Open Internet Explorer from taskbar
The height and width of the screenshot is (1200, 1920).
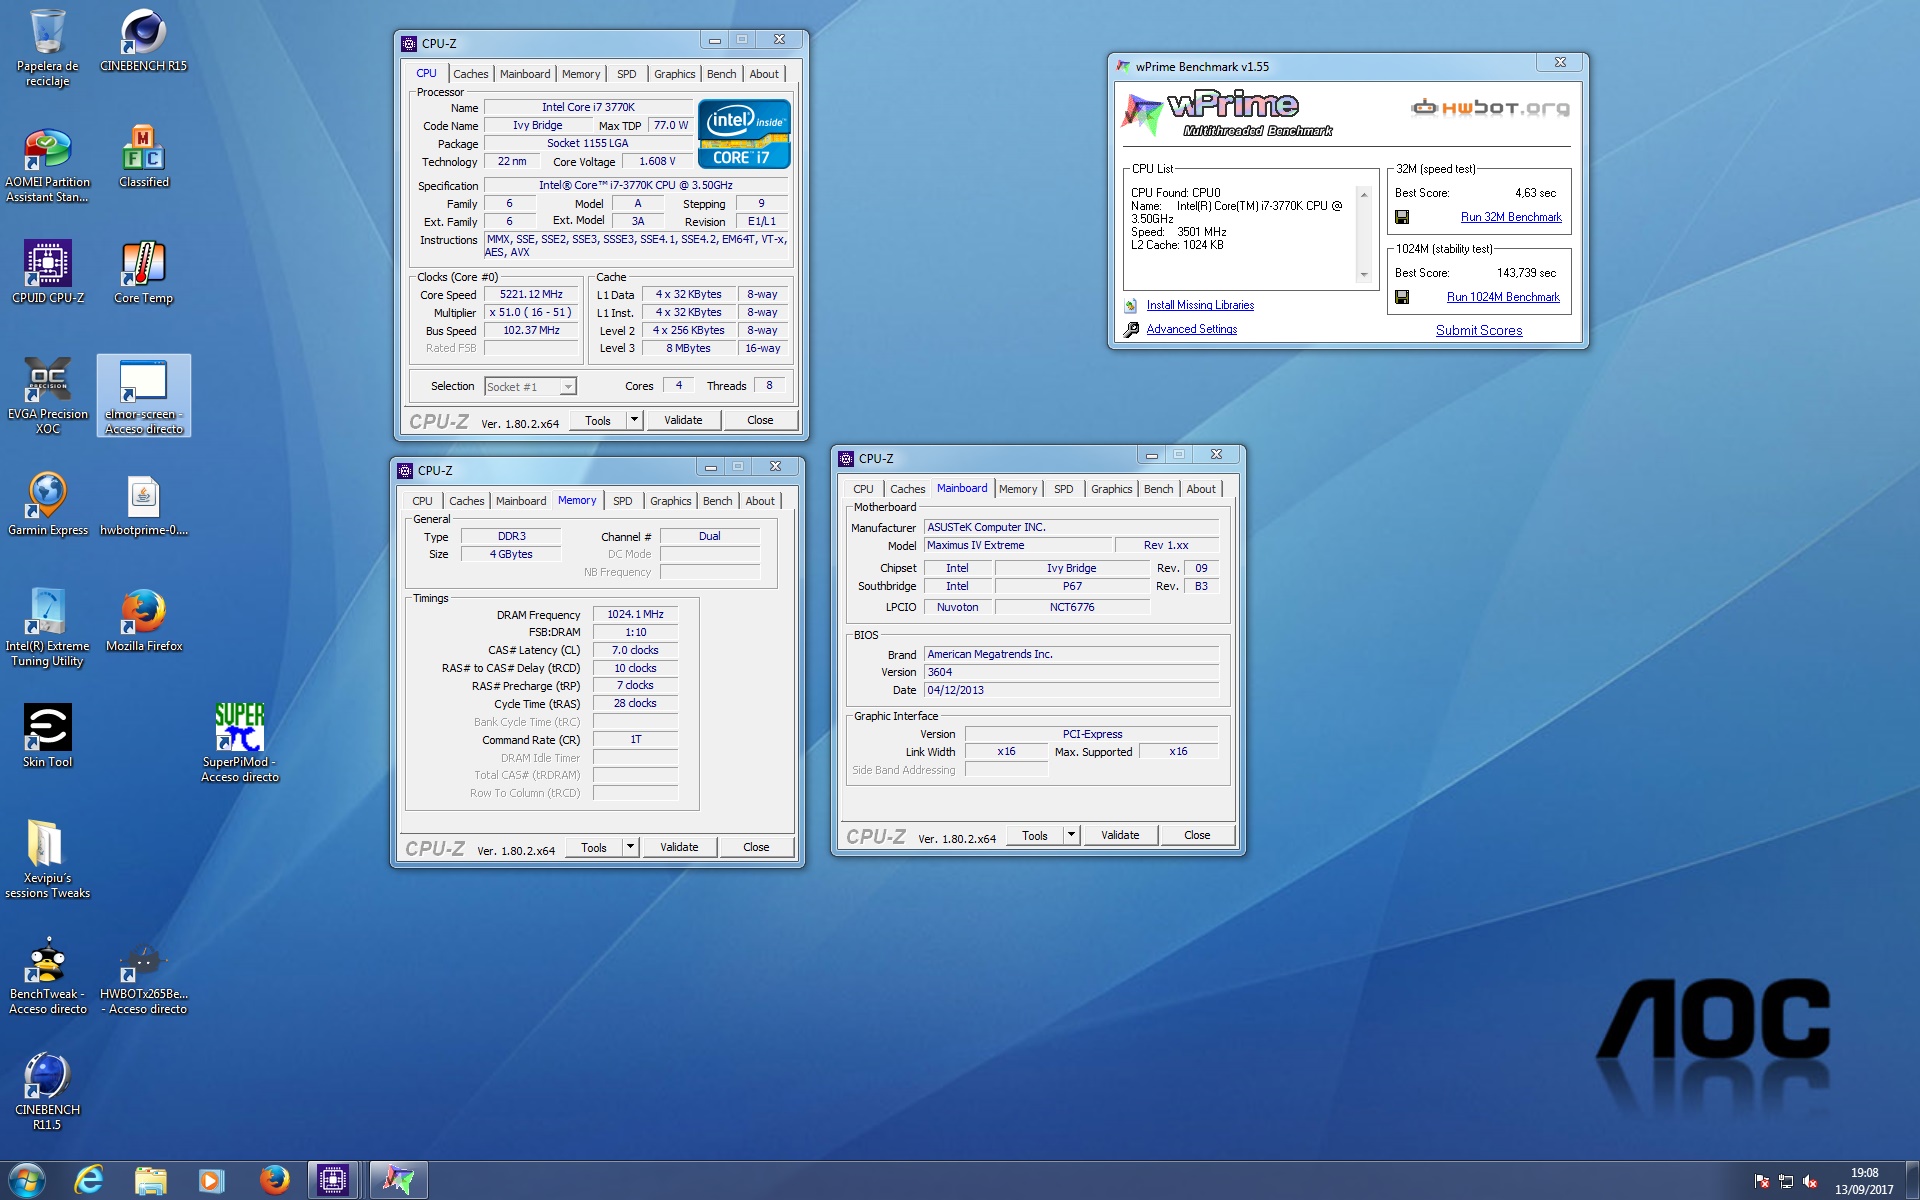coord(89,1180)
